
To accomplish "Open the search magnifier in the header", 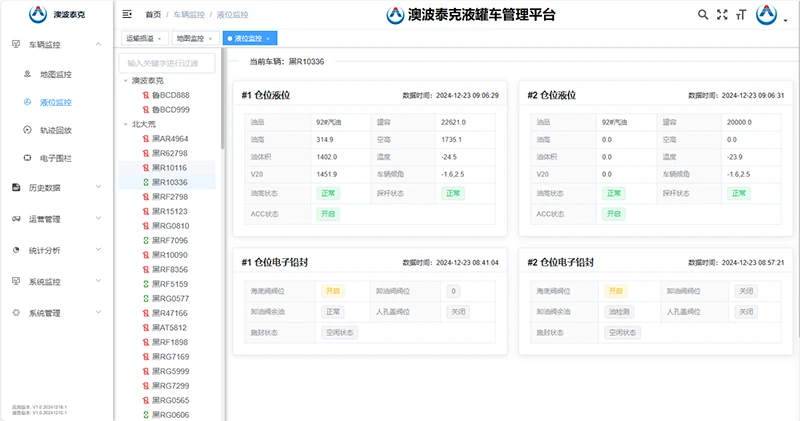I will 703,15.
